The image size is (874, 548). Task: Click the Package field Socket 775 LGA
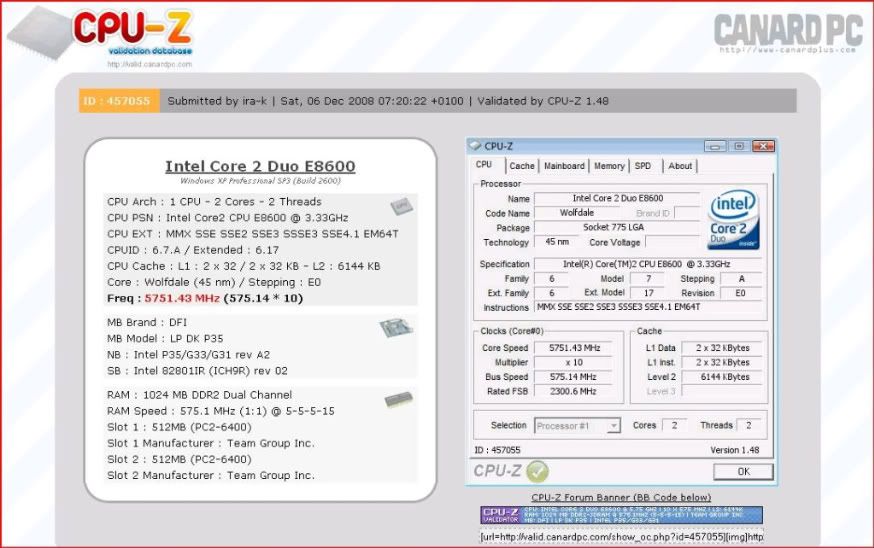pyautogui.click(x=618, y=227)
